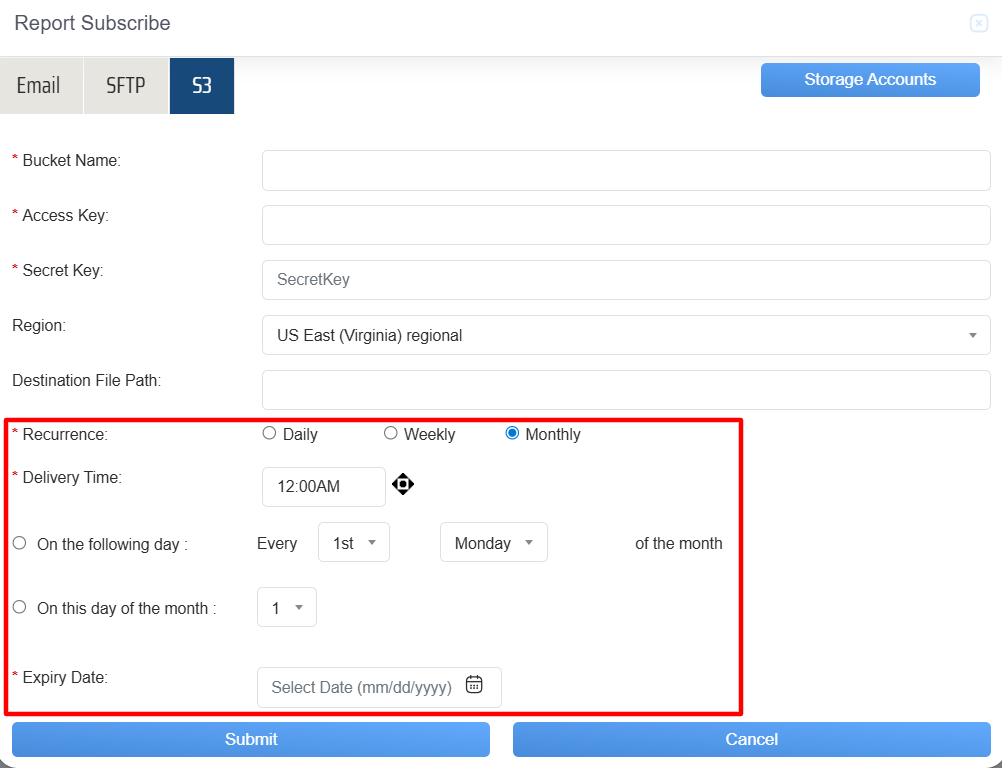Close the Report Subscribe dialog
1002x768 pixels.
point(978,24)
